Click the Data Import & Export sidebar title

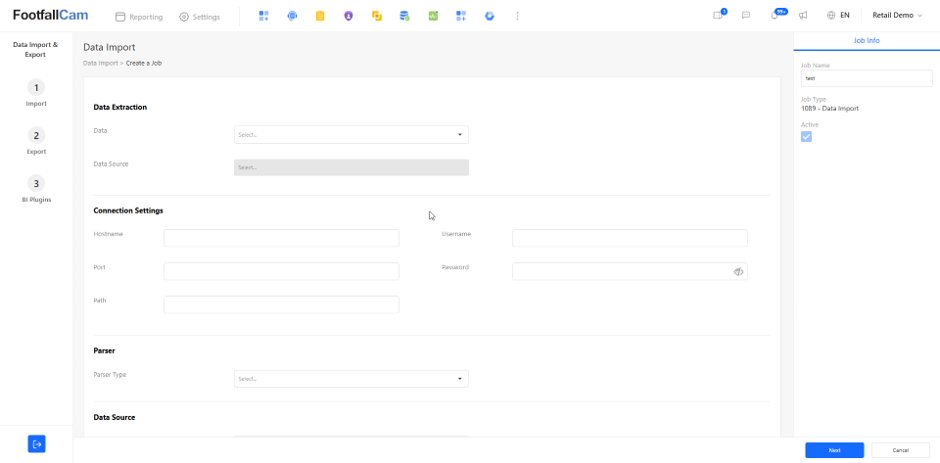point(36,49)
